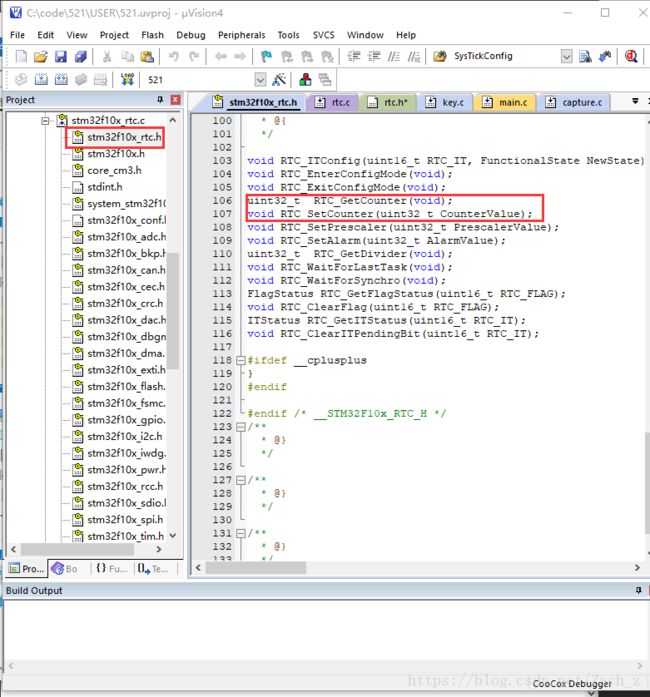650x697 pixels.
Task: Save all files icon
Action: 80,56
